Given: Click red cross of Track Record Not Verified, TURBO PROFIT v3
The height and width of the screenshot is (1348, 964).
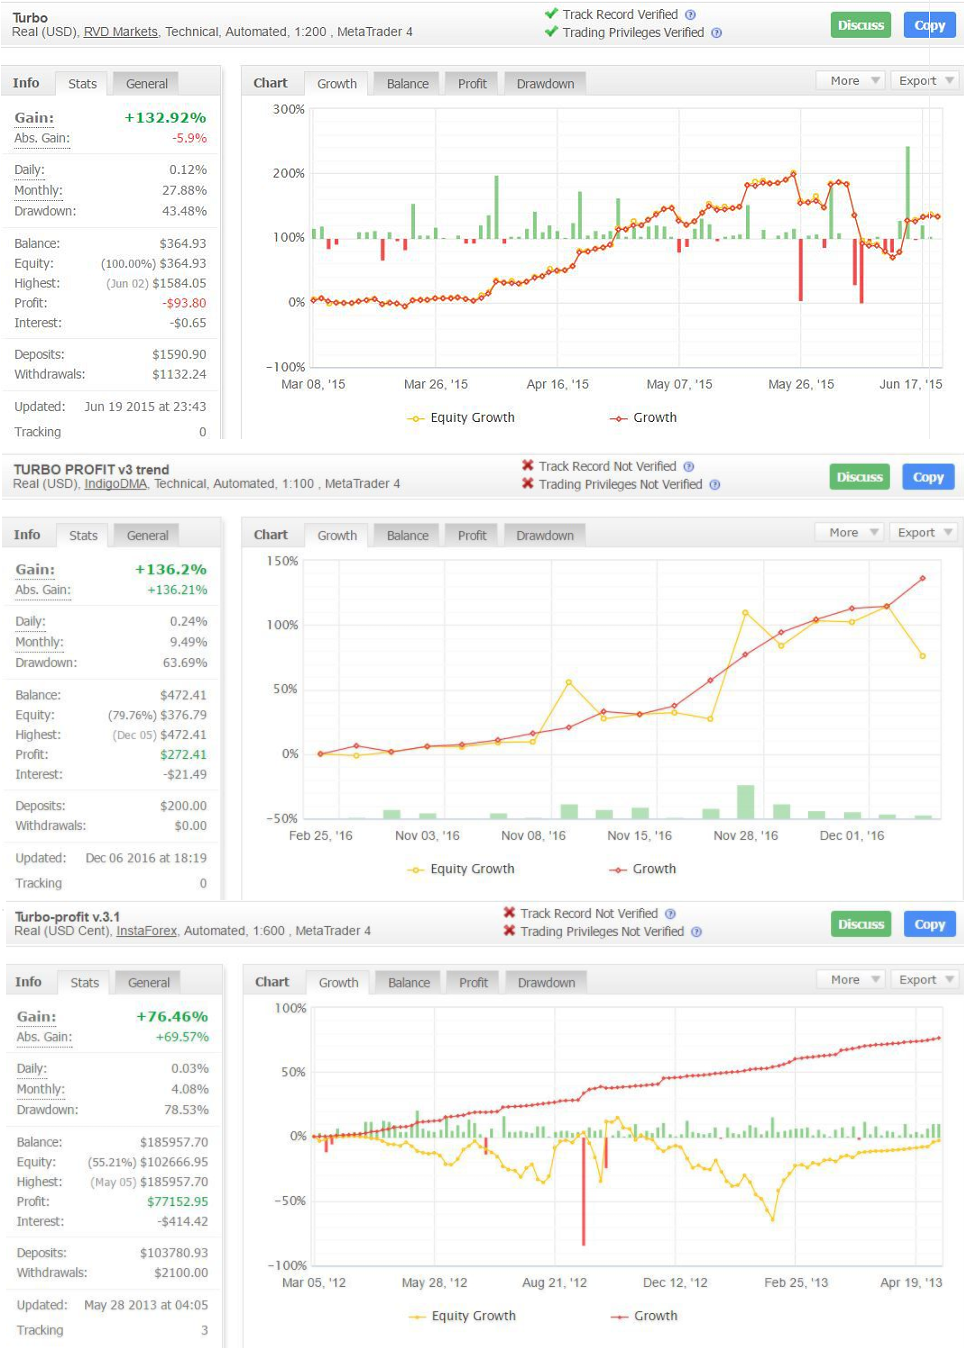Looking at the screenshot, I should point(528,466).
